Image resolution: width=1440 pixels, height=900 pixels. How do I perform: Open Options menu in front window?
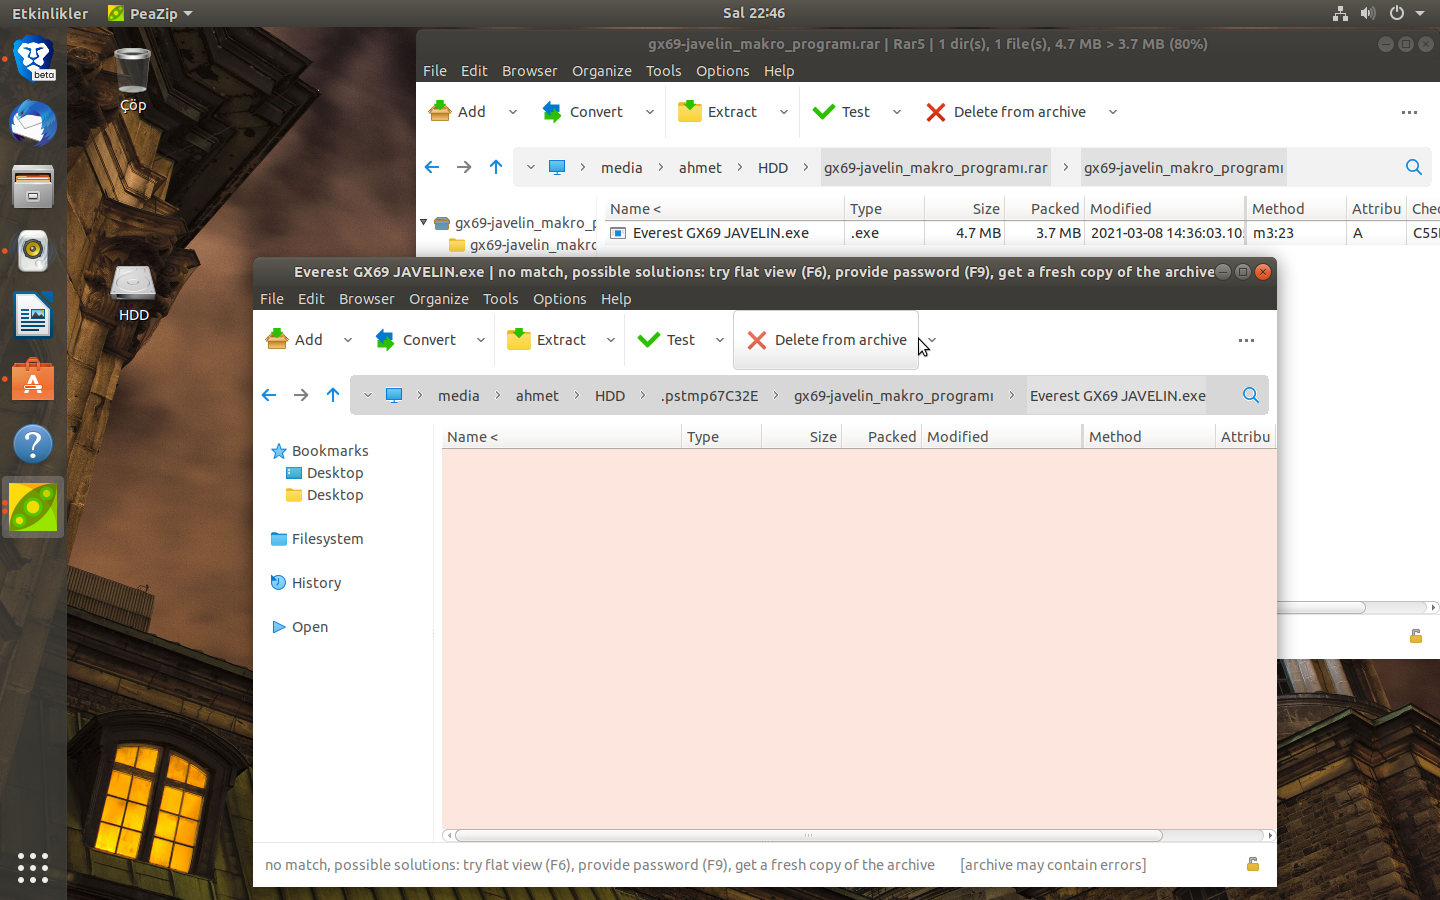560,299
